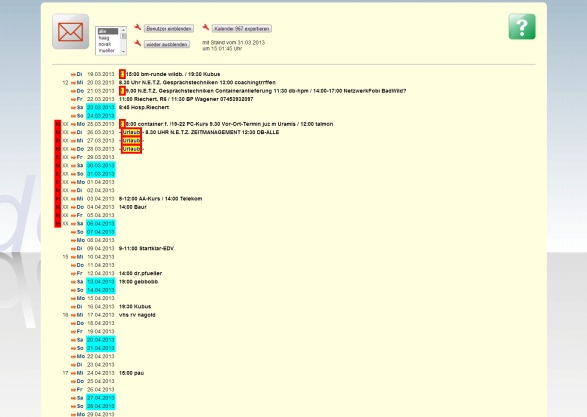Screen dimensions: 587x417
Task: Click the highlighted date 06.04.2013
Action: [x=101, y=223]
